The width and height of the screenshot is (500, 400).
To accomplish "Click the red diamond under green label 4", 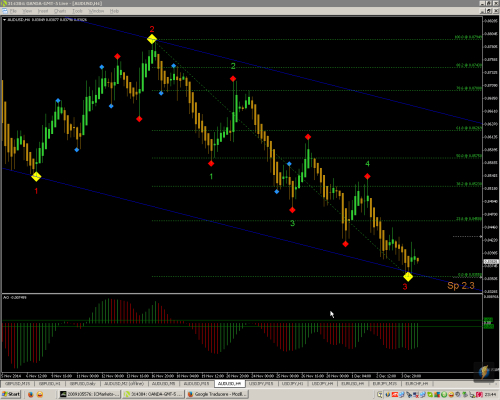I will click(x=367, y=176).
